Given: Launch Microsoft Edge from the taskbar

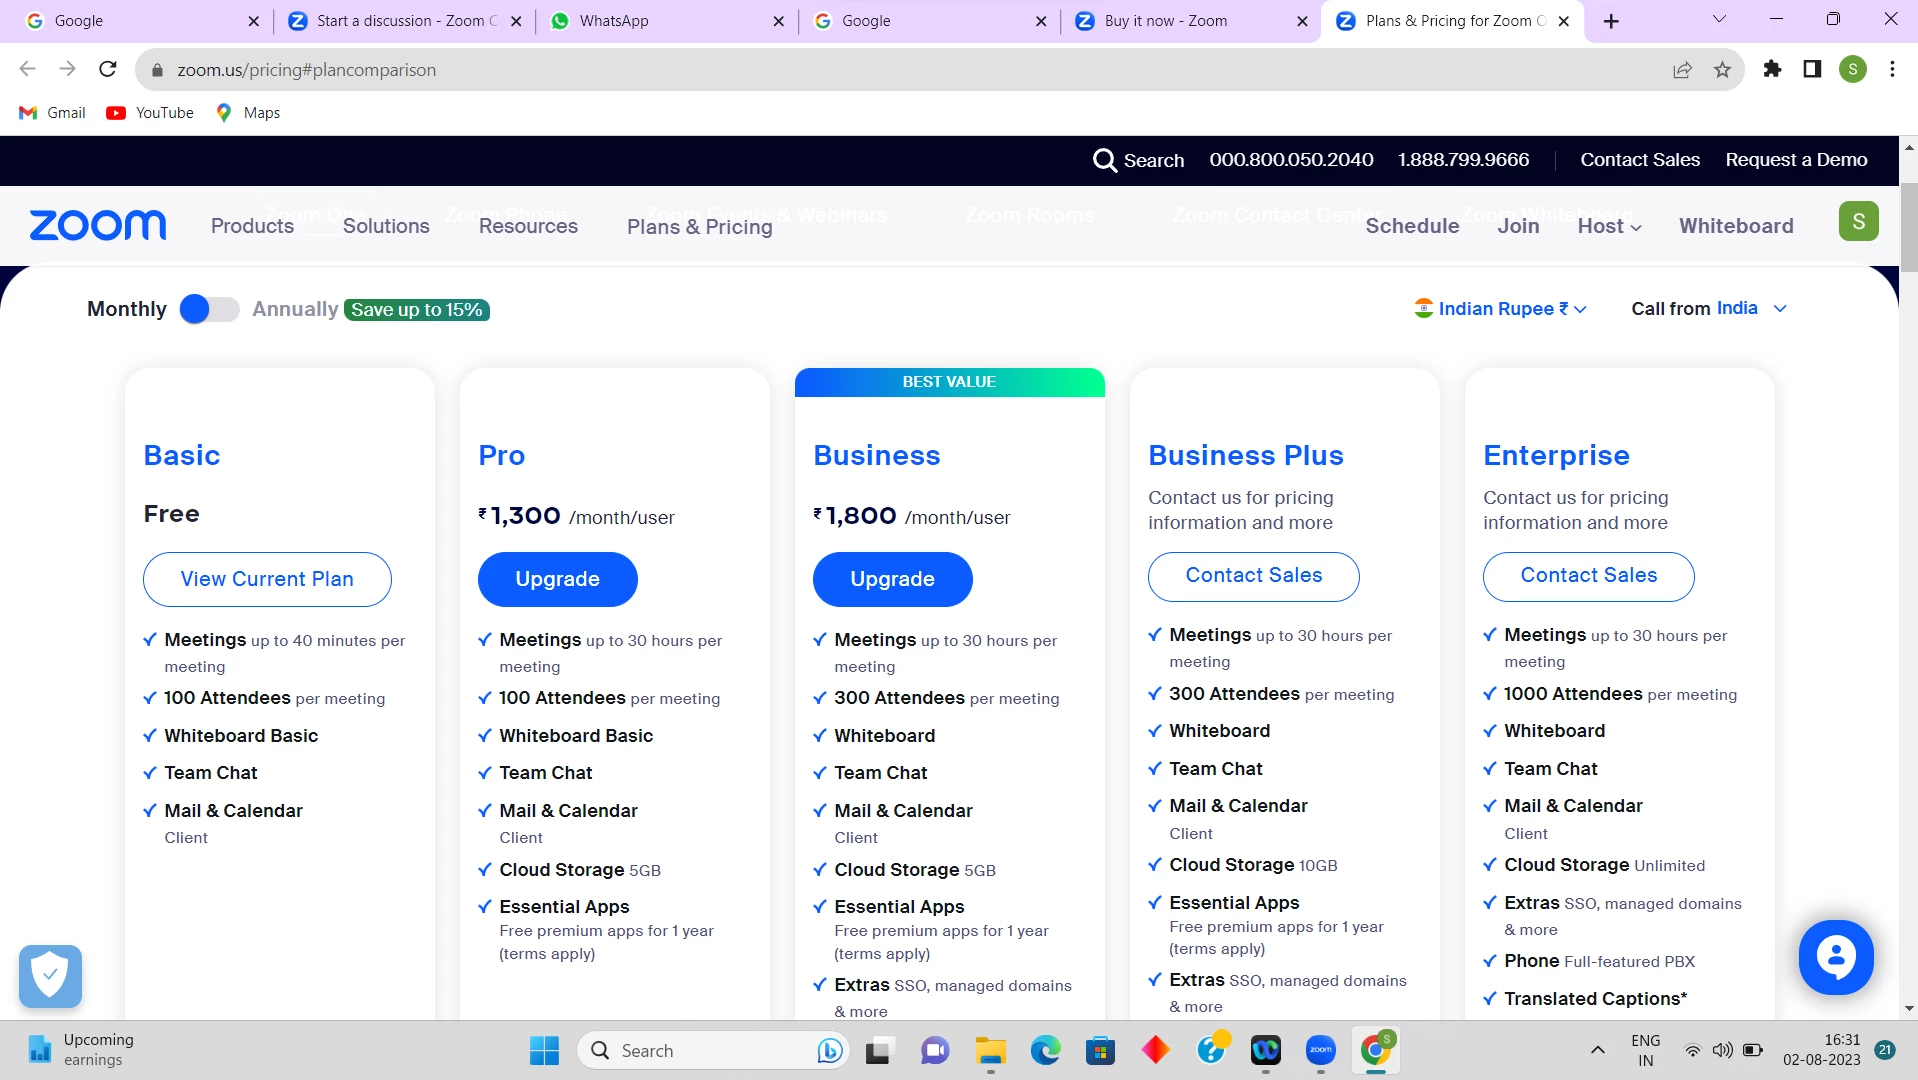Looking at the screenshot, I should pos(1045,1050).
